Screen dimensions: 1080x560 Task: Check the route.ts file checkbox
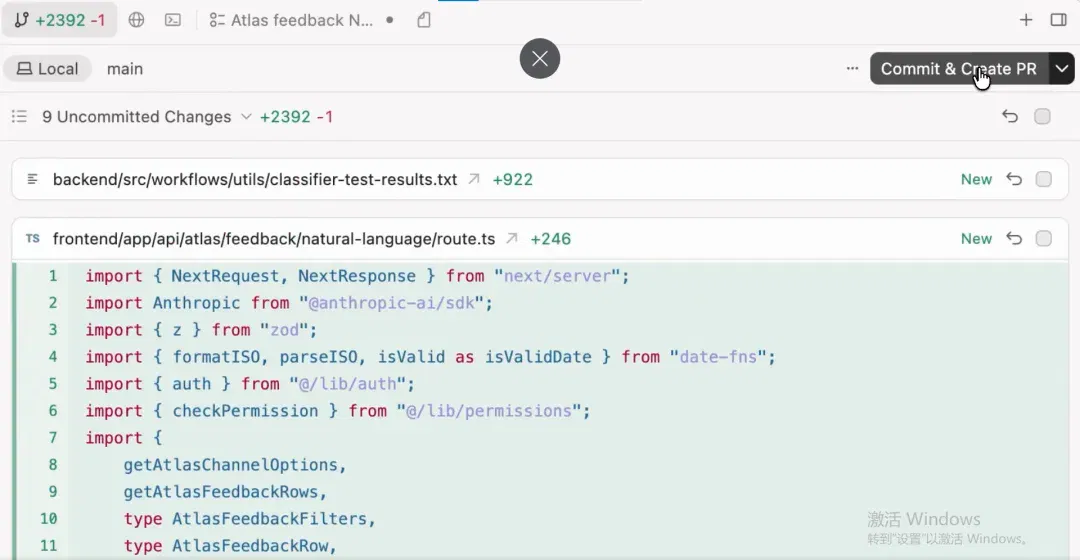pyautogui.click(x=1043, y=238)
